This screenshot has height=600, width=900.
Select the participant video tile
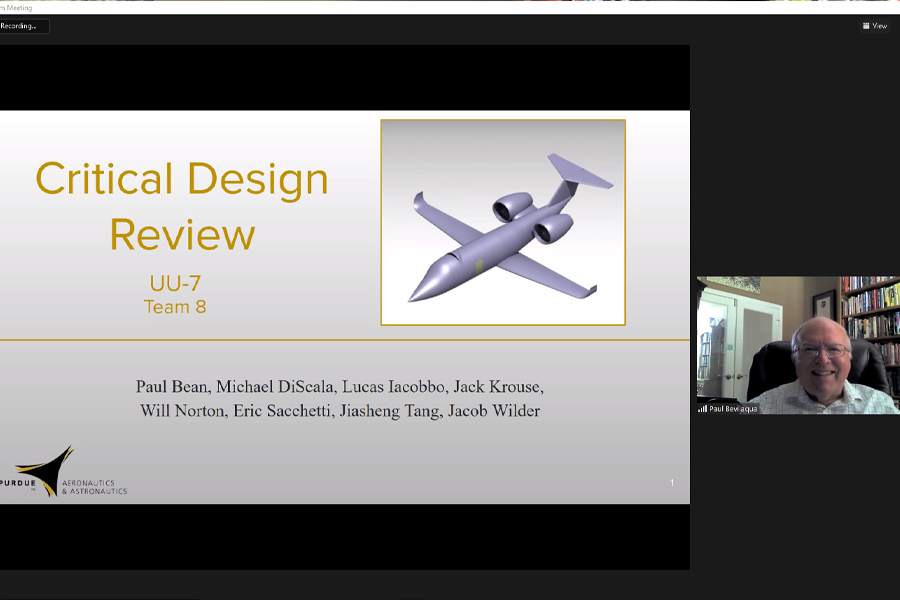(797, 345)
